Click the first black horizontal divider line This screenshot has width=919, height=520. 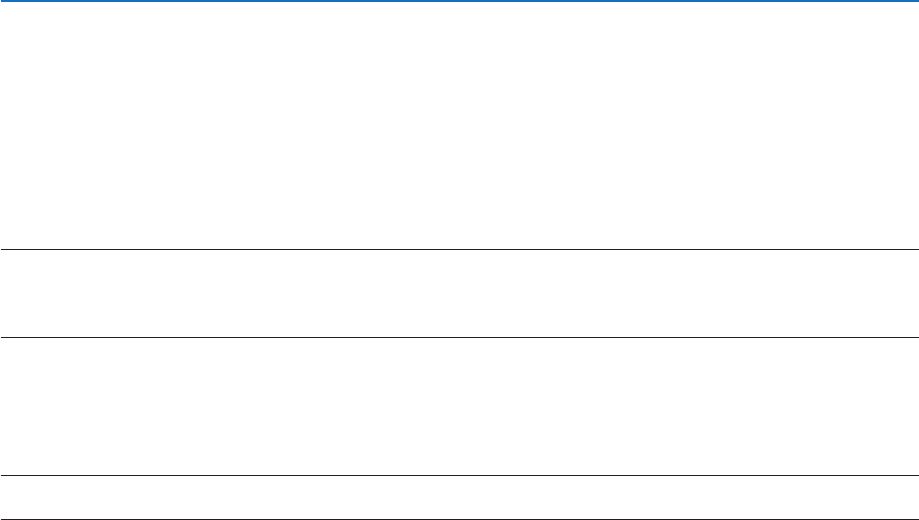point(459,250)
